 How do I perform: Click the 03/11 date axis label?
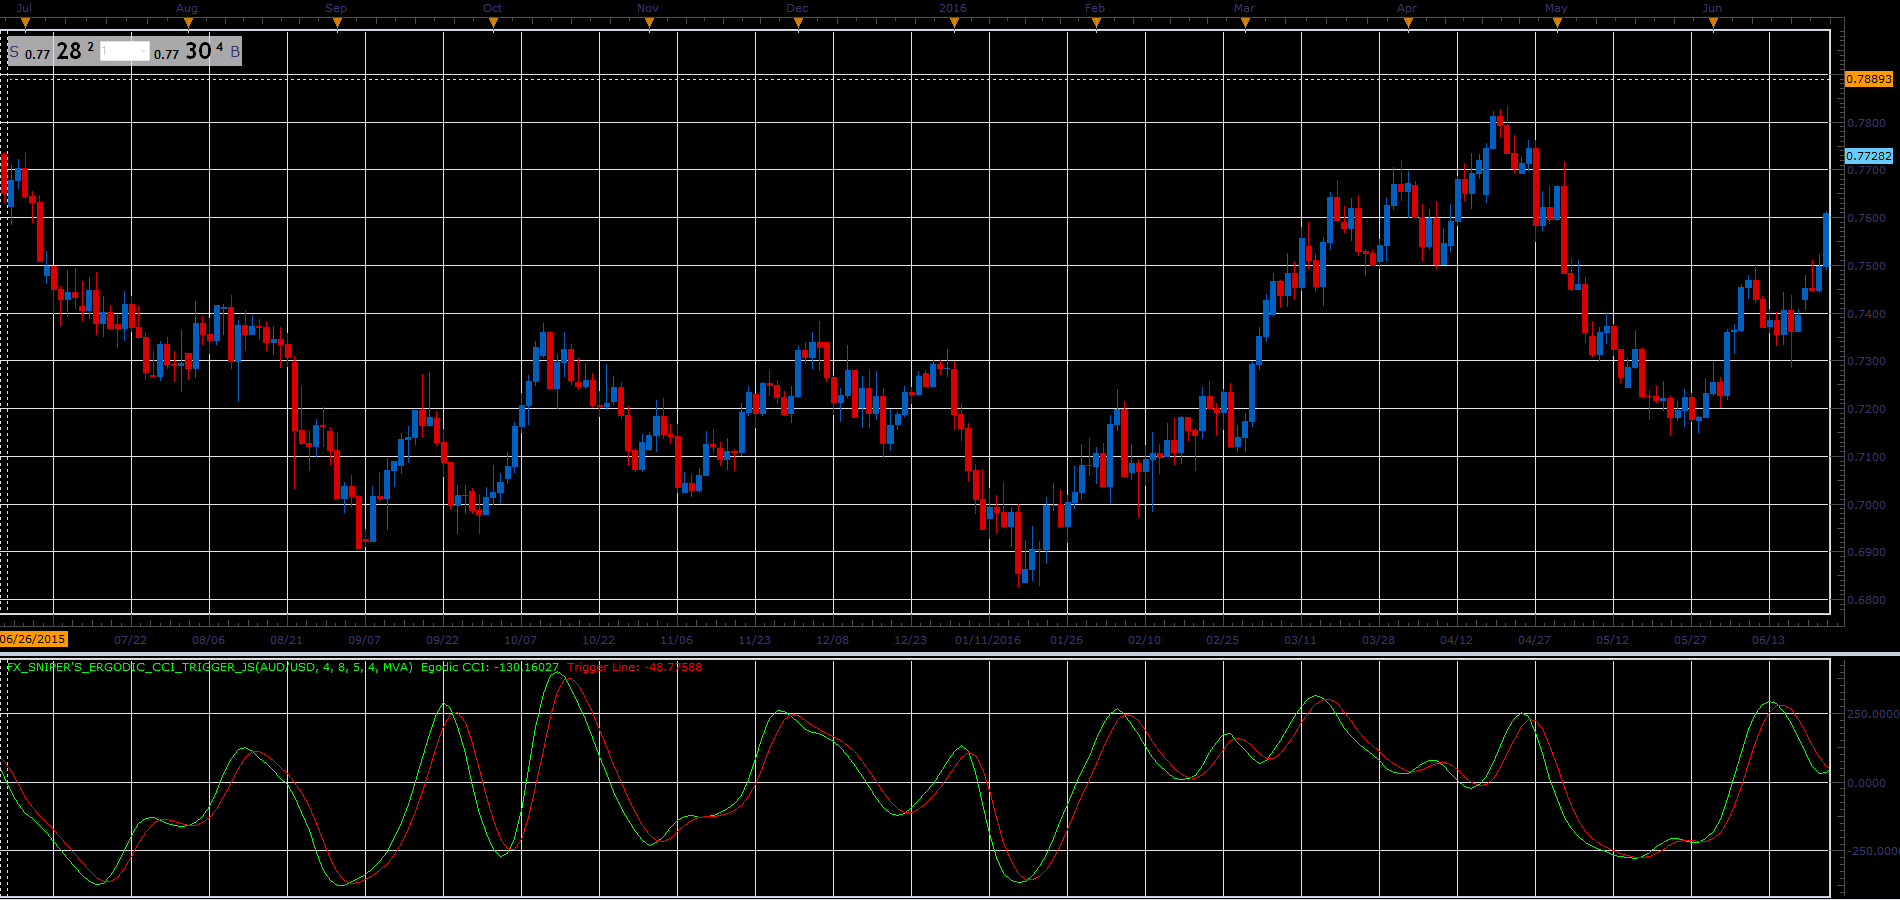coord(1300,640)
